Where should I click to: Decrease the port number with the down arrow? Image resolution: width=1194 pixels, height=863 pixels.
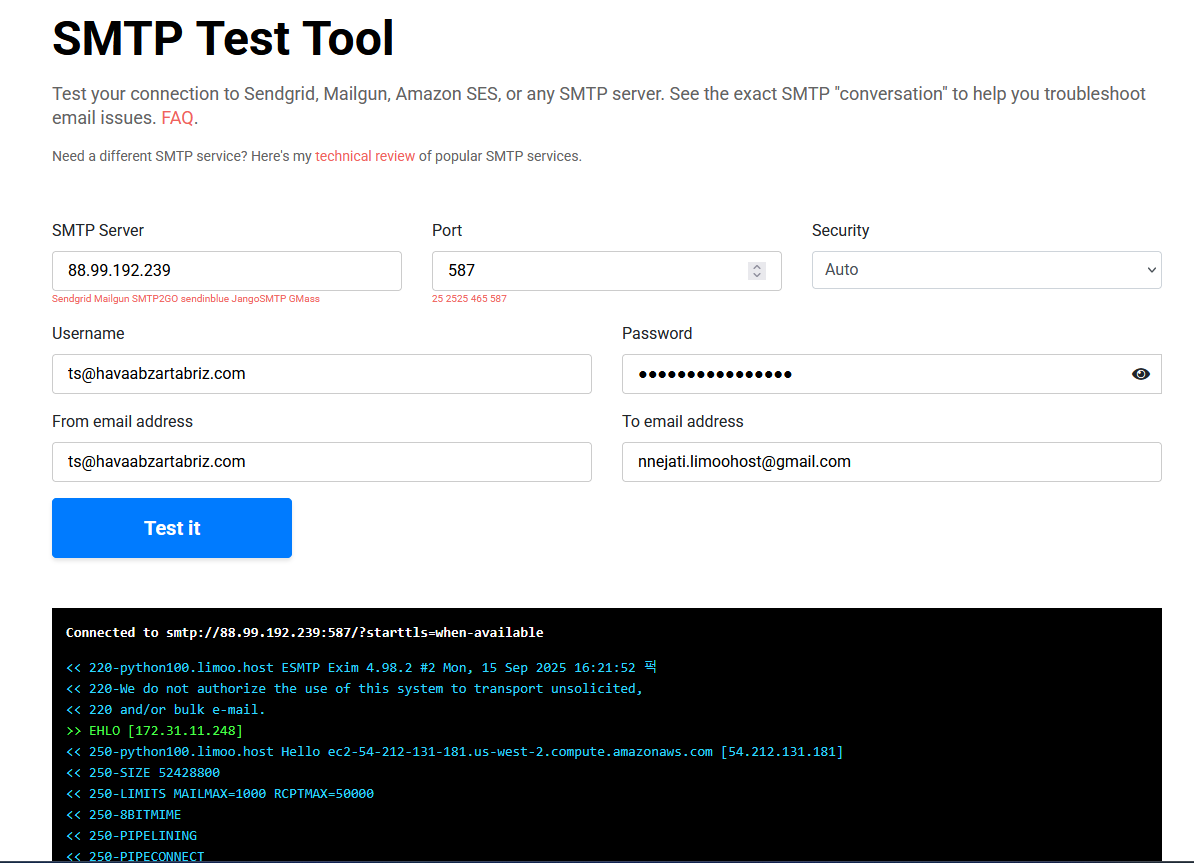pyautogui.click(x=756, y=275)
